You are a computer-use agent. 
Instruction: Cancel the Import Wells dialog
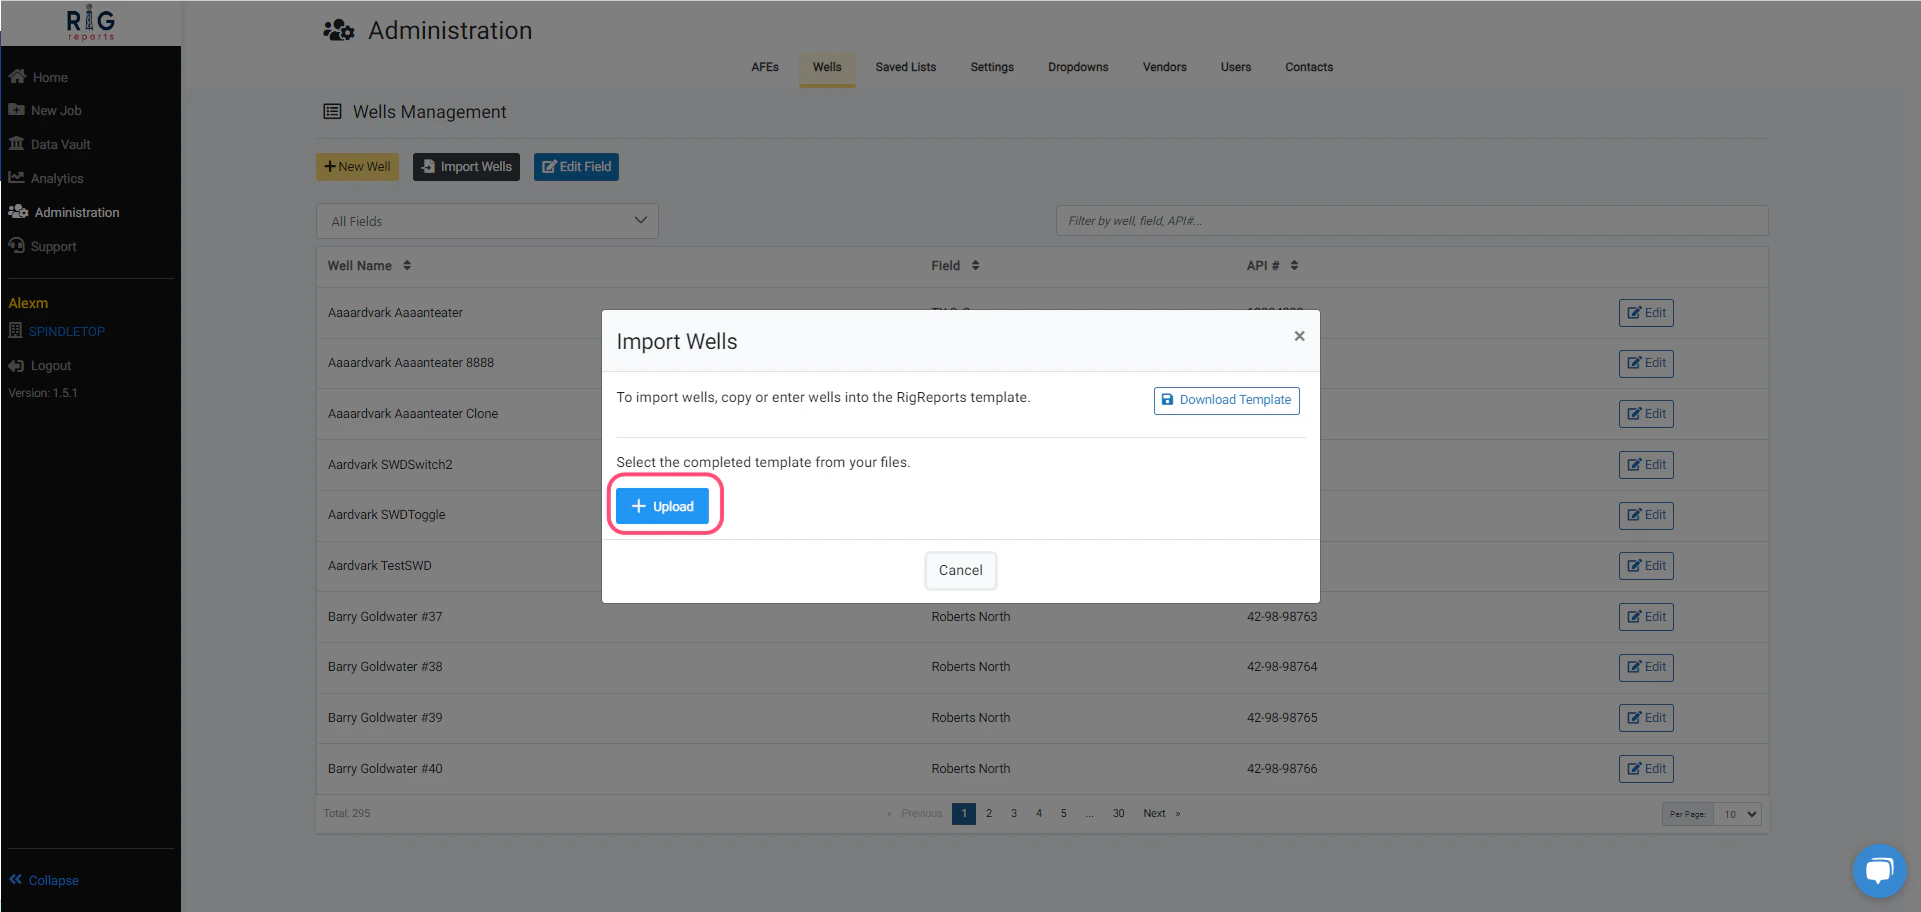point(960,570)
